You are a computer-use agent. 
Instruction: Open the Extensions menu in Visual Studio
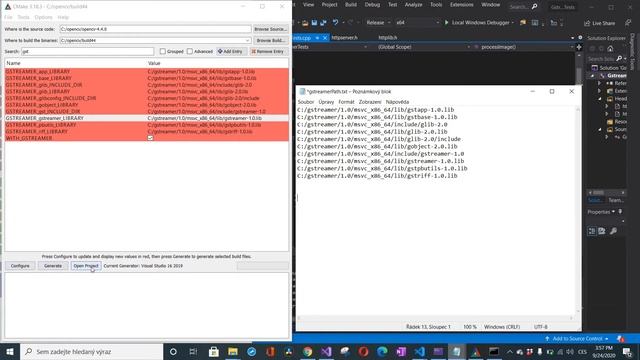click(462, 5)
